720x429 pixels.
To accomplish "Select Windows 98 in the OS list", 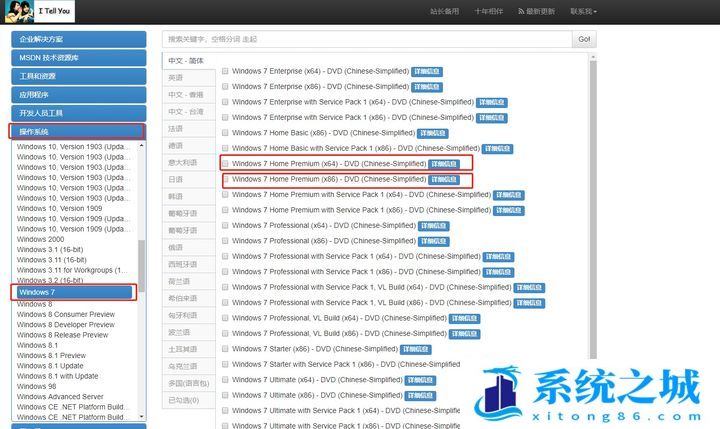I will (36, 386).
